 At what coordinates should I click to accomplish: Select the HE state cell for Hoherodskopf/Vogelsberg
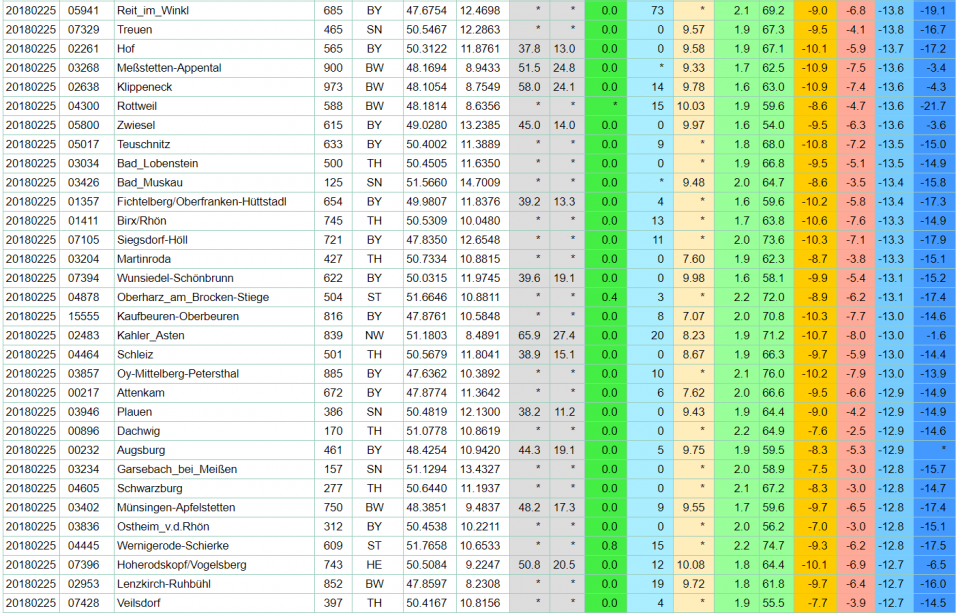point(374,565)
